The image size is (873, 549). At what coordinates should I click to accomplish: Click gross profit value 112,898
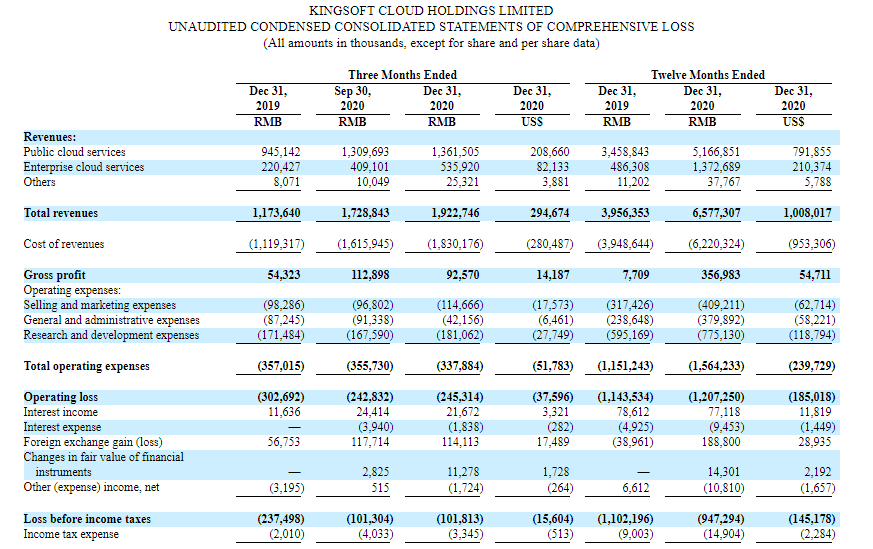370,274
